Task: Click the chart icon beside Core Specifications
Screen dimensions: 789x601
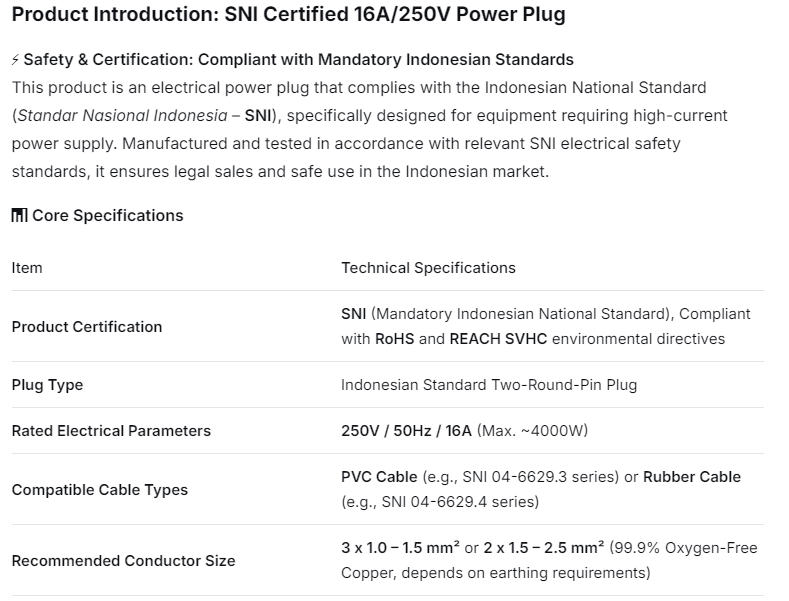Action: (x=19, y=216)
